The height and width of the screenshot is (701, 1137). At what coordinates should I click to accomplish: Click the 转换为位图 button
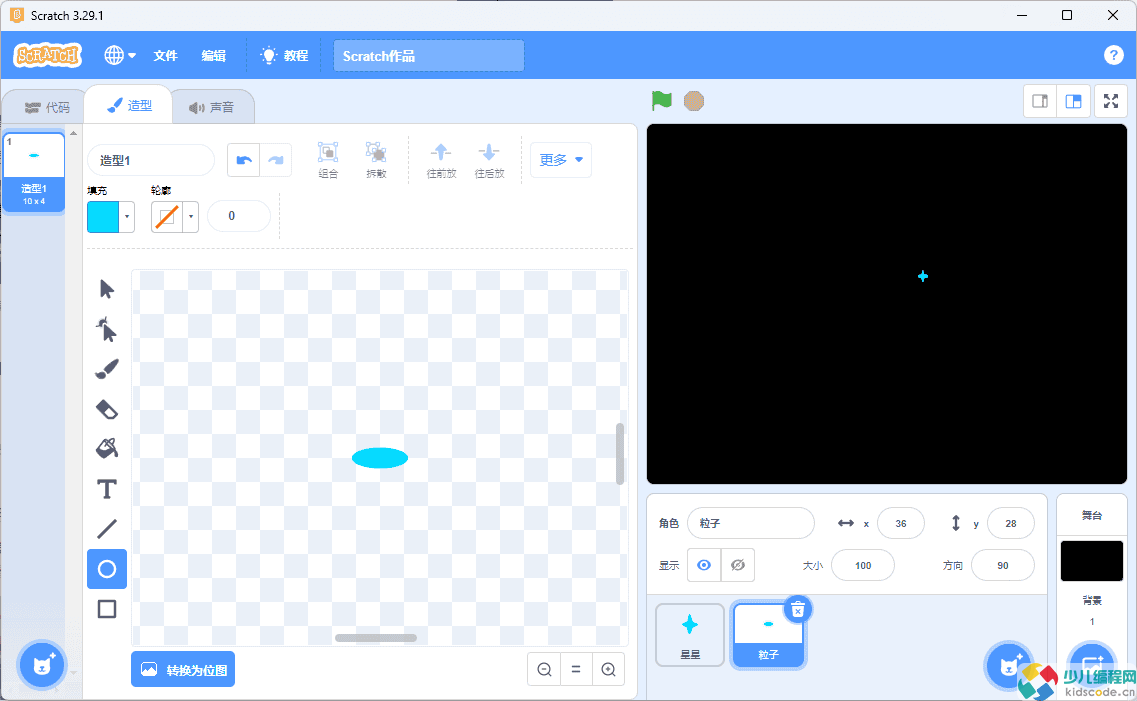point(183,669)
